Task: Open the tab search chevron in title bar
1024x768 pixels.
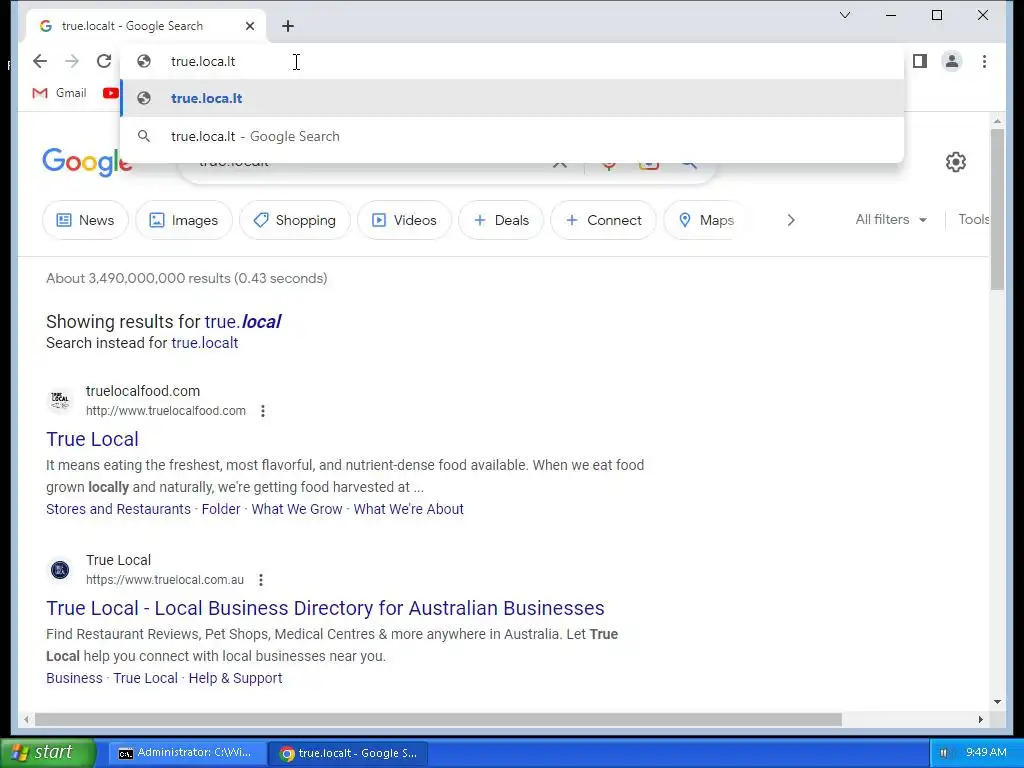Action: (x=844, y=15)
